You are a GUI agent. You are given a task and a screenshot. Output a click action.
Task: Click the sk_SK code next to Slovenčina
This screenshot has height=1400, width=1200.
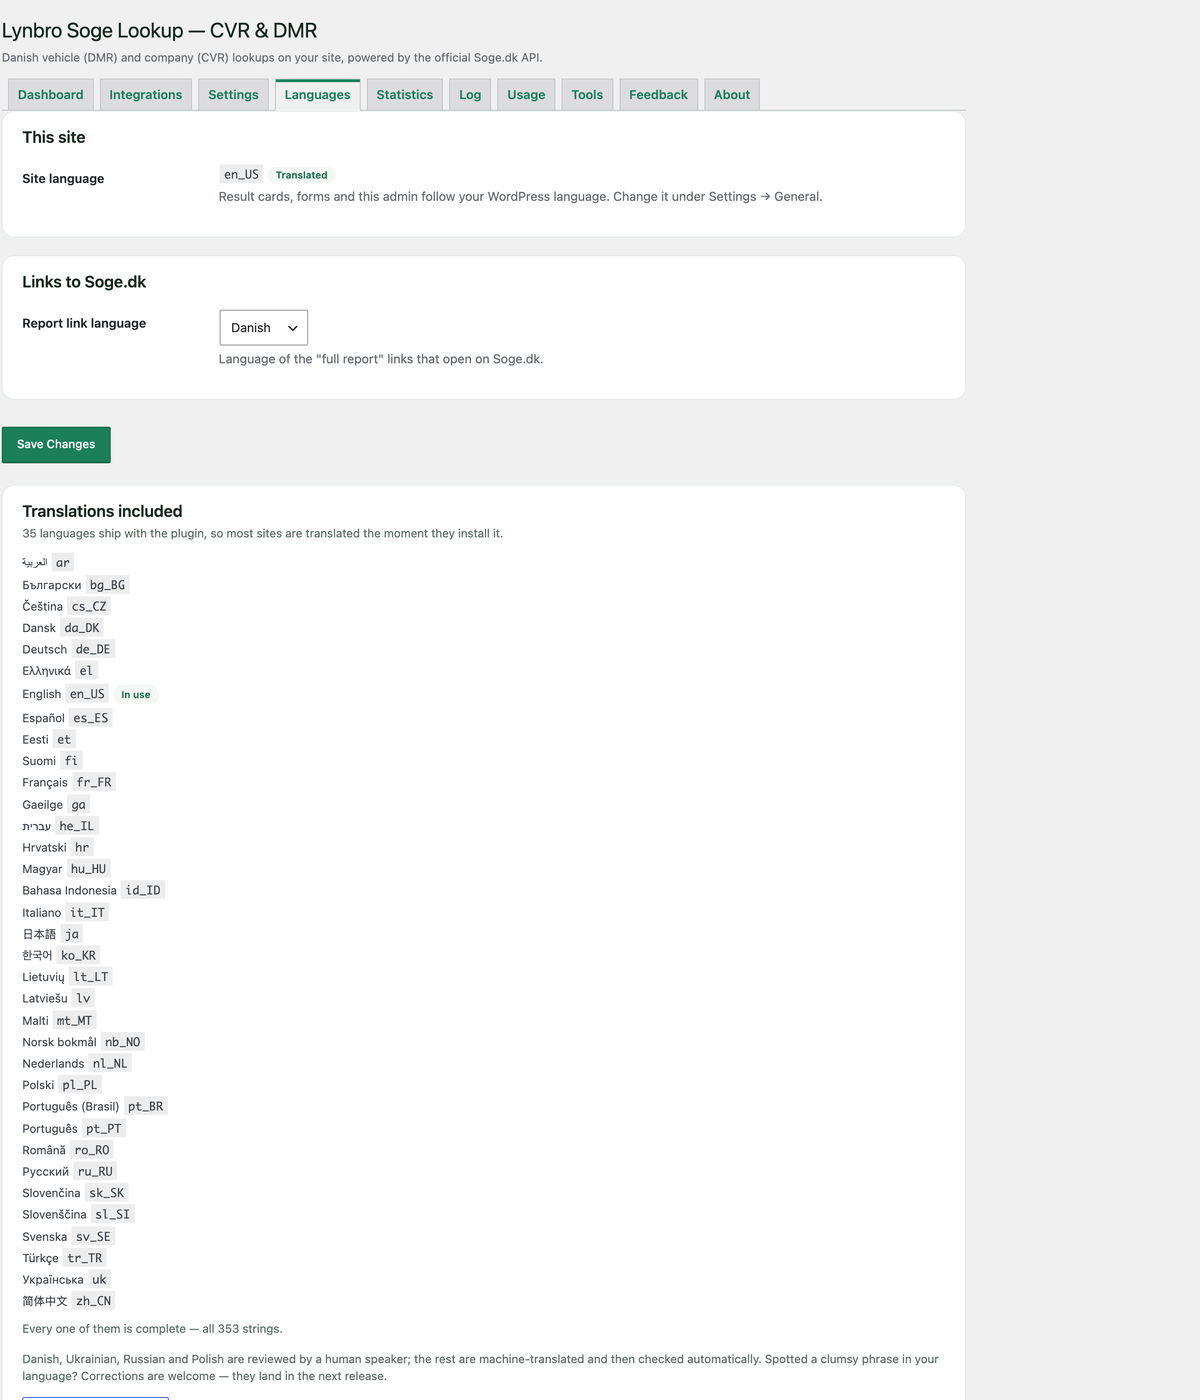pos(107,1193)
